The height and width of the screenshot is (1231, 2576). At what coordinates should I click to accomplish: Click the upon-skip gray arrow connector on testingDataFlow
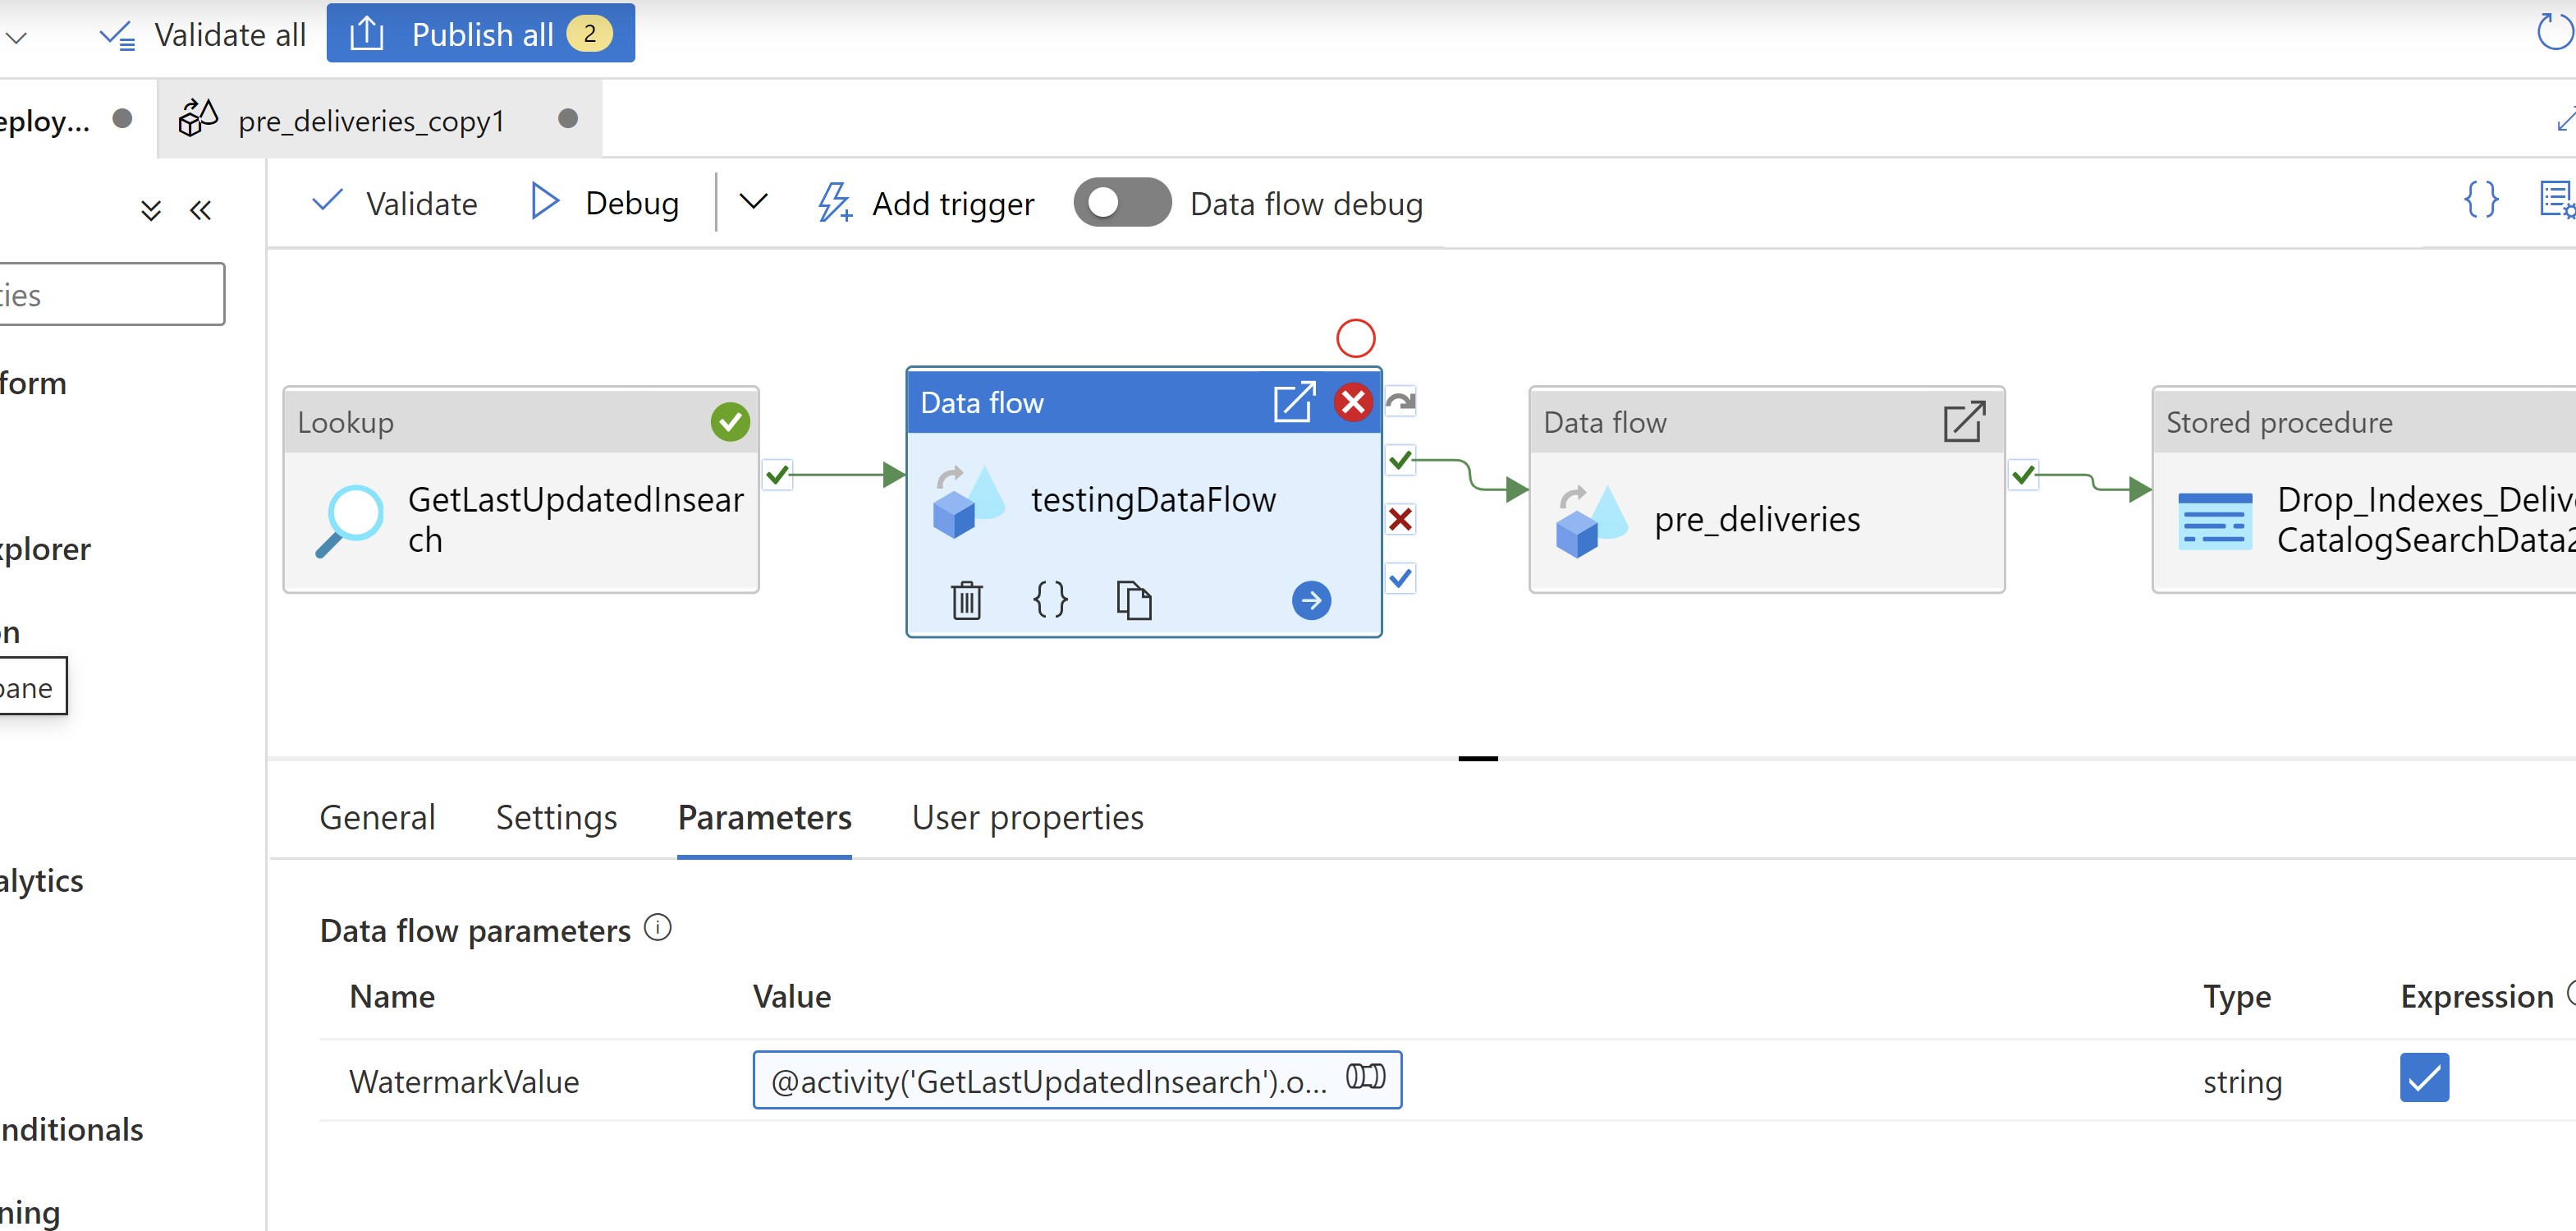click(x=1401, y=401)
